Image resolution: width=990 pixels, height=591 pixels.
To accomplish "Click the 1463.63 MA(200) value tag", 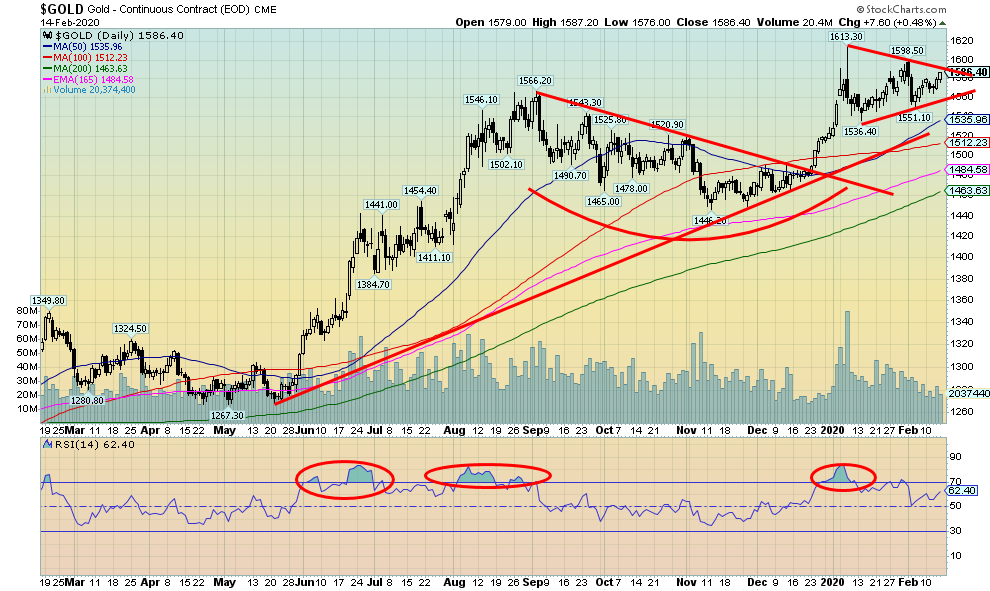I will [x=968, y=191].
